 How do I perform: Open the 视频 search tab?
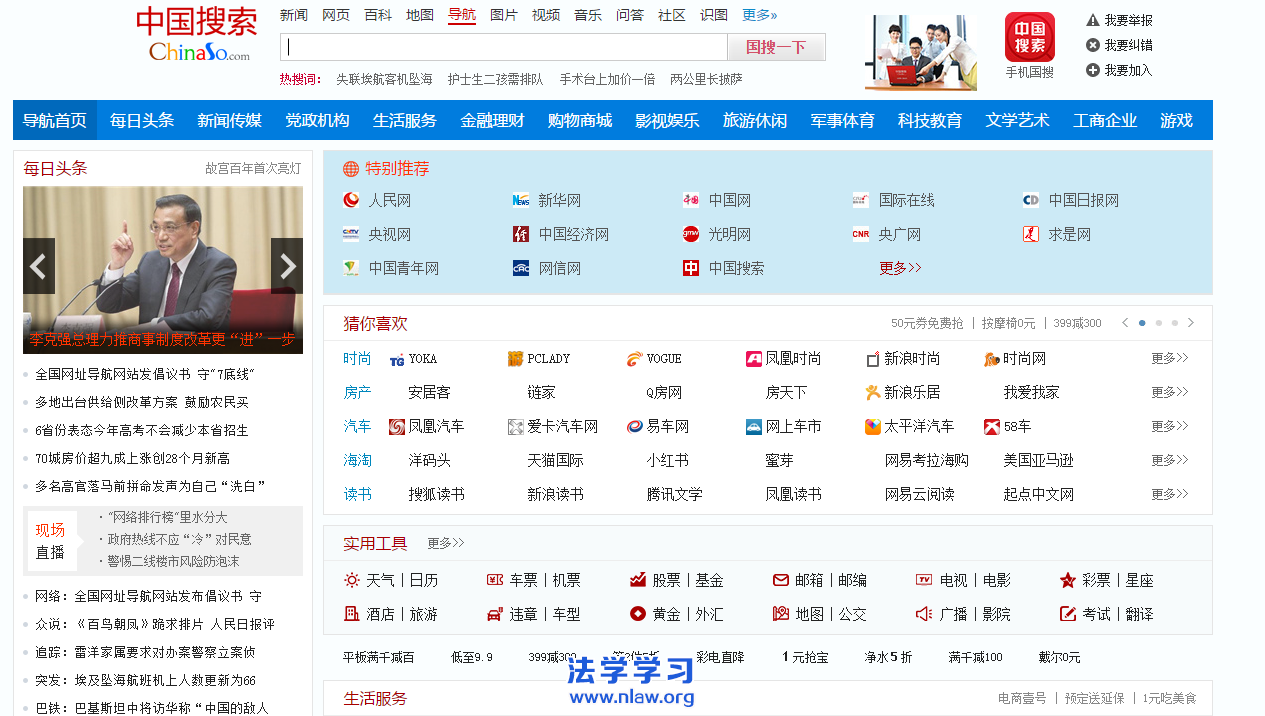click(x=546, y=15)
